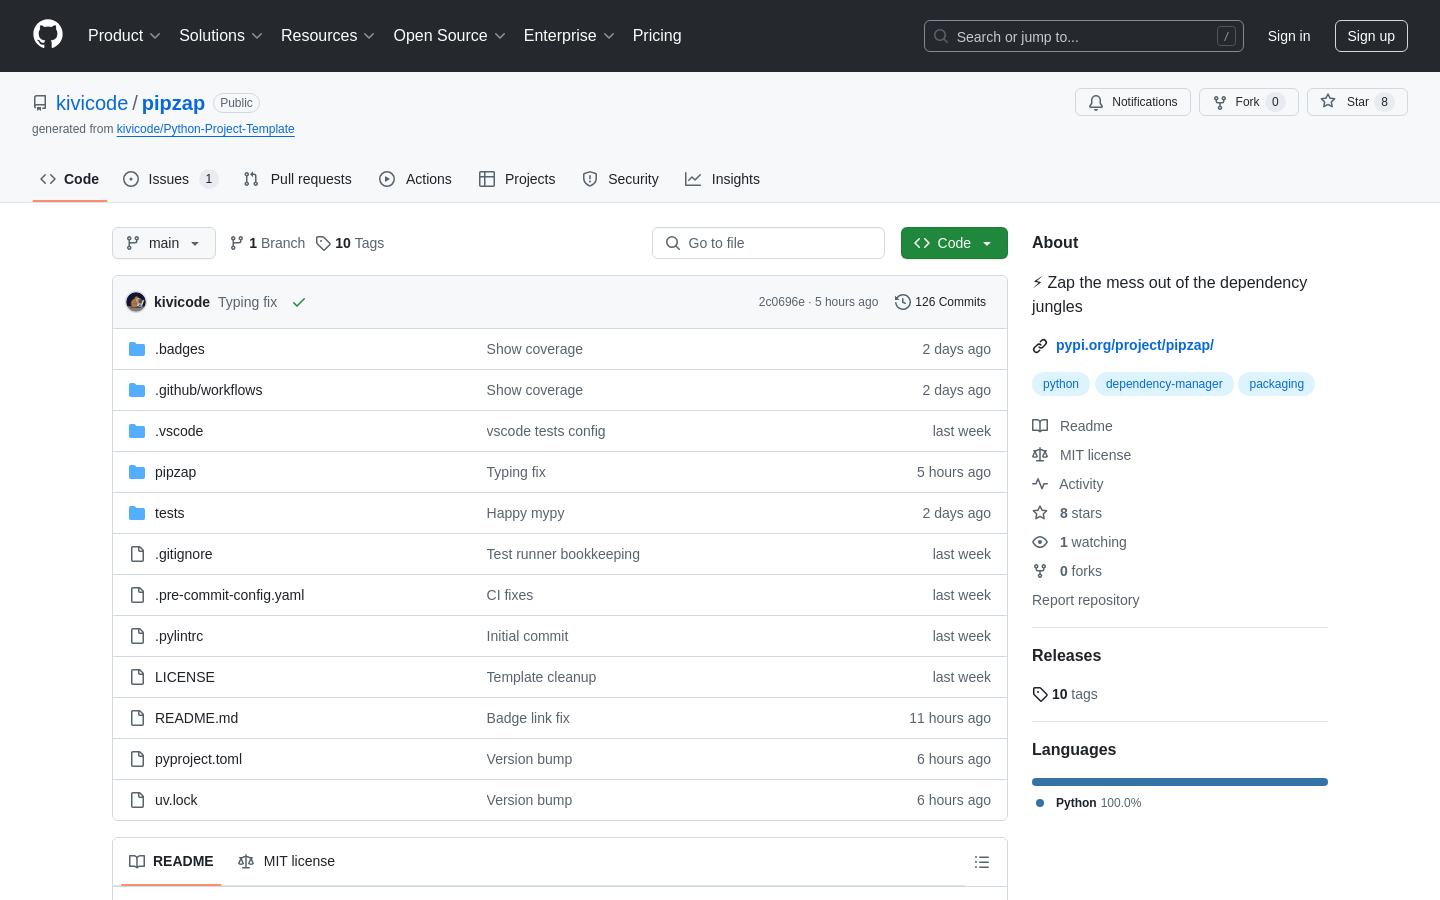Open commit 2c0696e hash link
Viewport: 1440px width, 900px height.
click(x=781, y=302)
